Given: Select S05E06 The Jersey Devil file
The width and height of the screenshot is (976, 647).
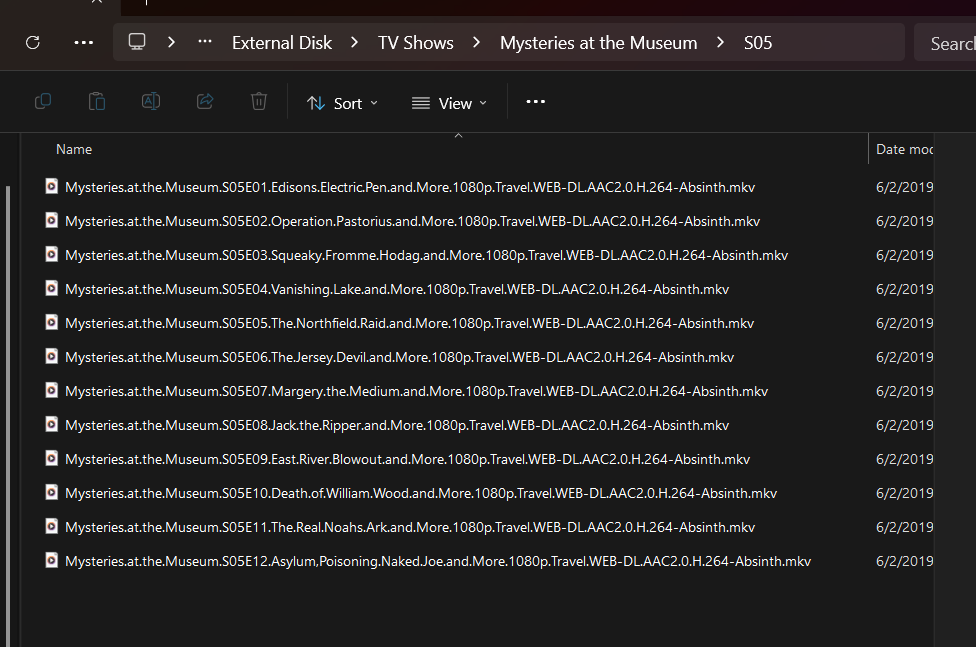Looking at the screenshot, I should [399, 357].
